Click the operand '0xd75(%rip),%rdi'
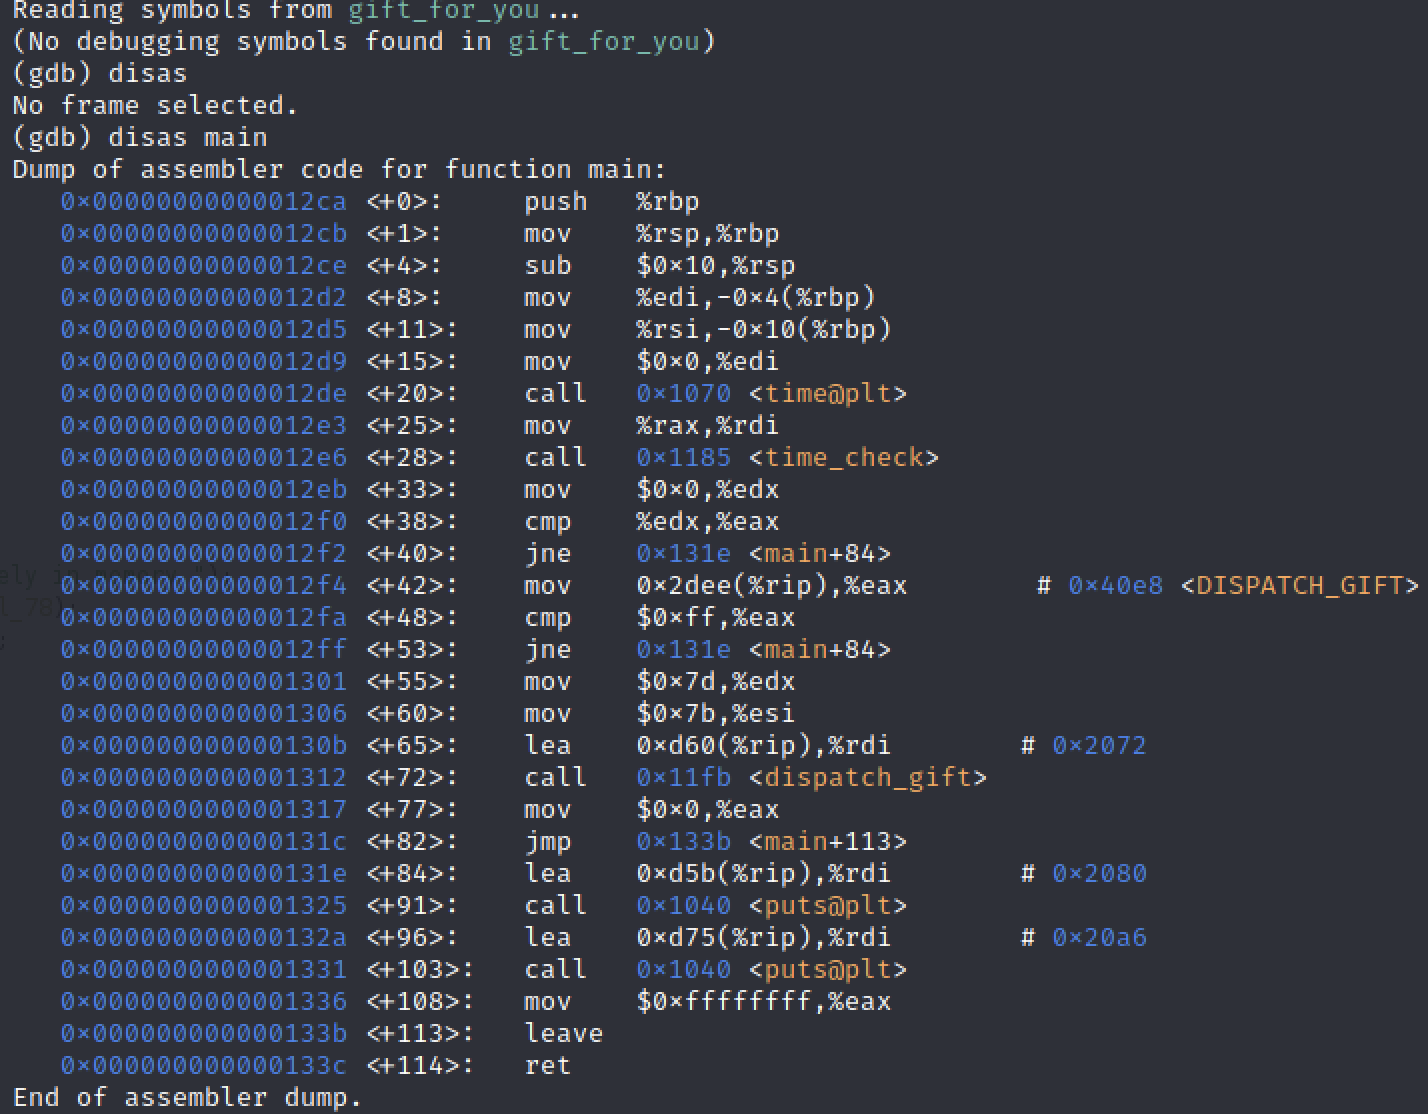 (764, 937)
